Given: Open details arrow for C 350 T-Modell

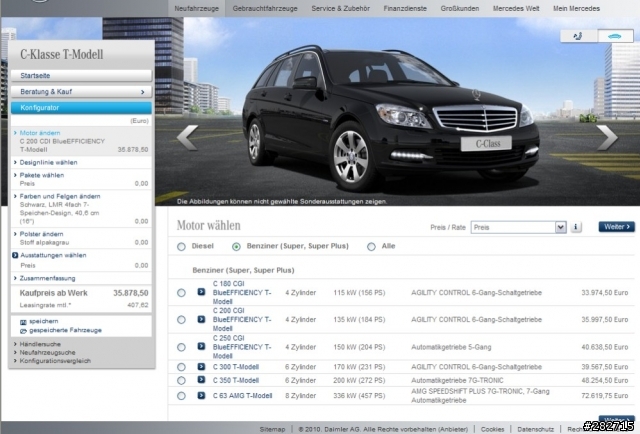Looking at the screenshot, I should click(x=201, y=380).
